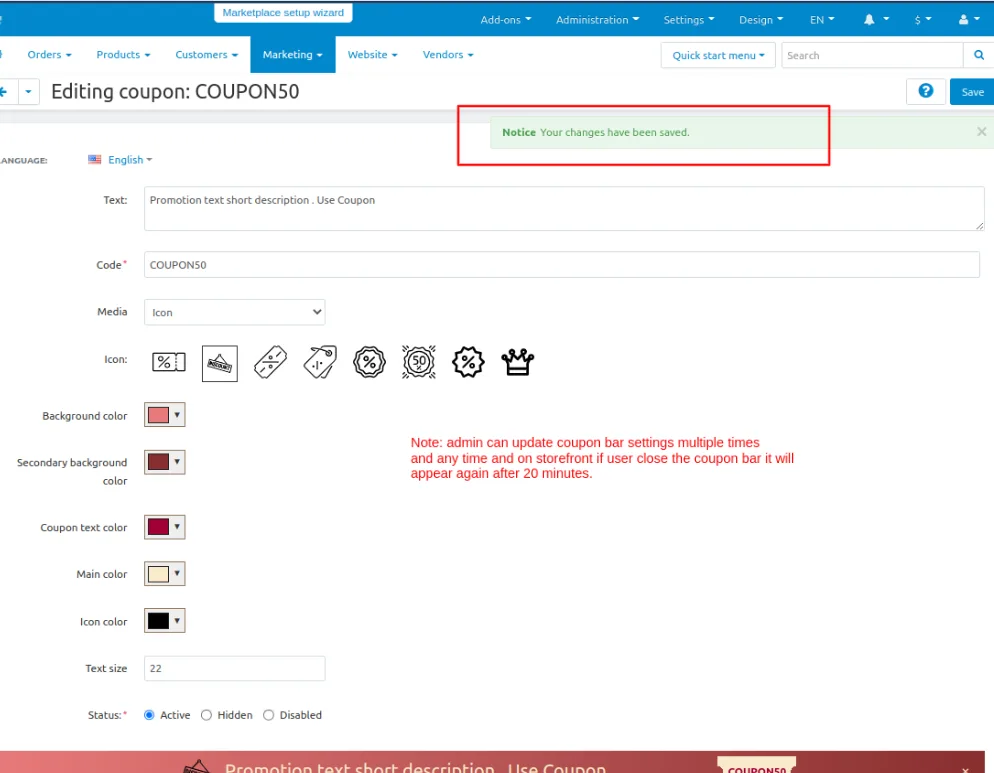The height and width of the screenshot is (773, 994).
Task: Choose the double price tag icon
Action: [x=320, y=363]
